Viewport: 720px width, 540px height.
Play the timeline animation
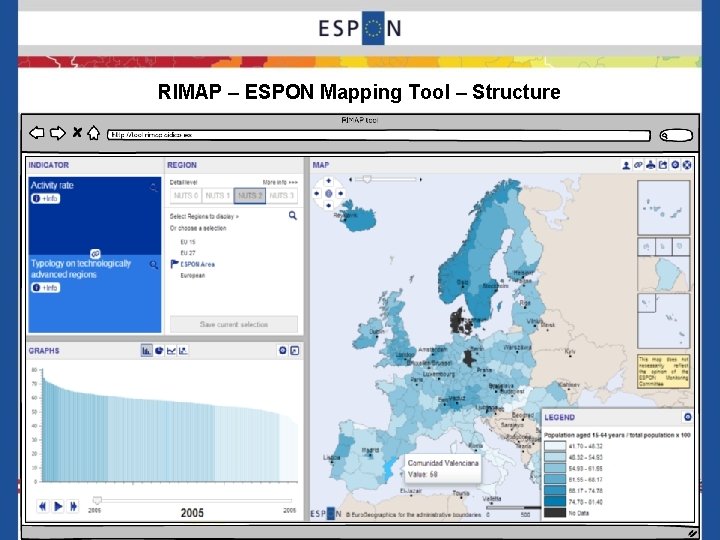tap(58, 506)
